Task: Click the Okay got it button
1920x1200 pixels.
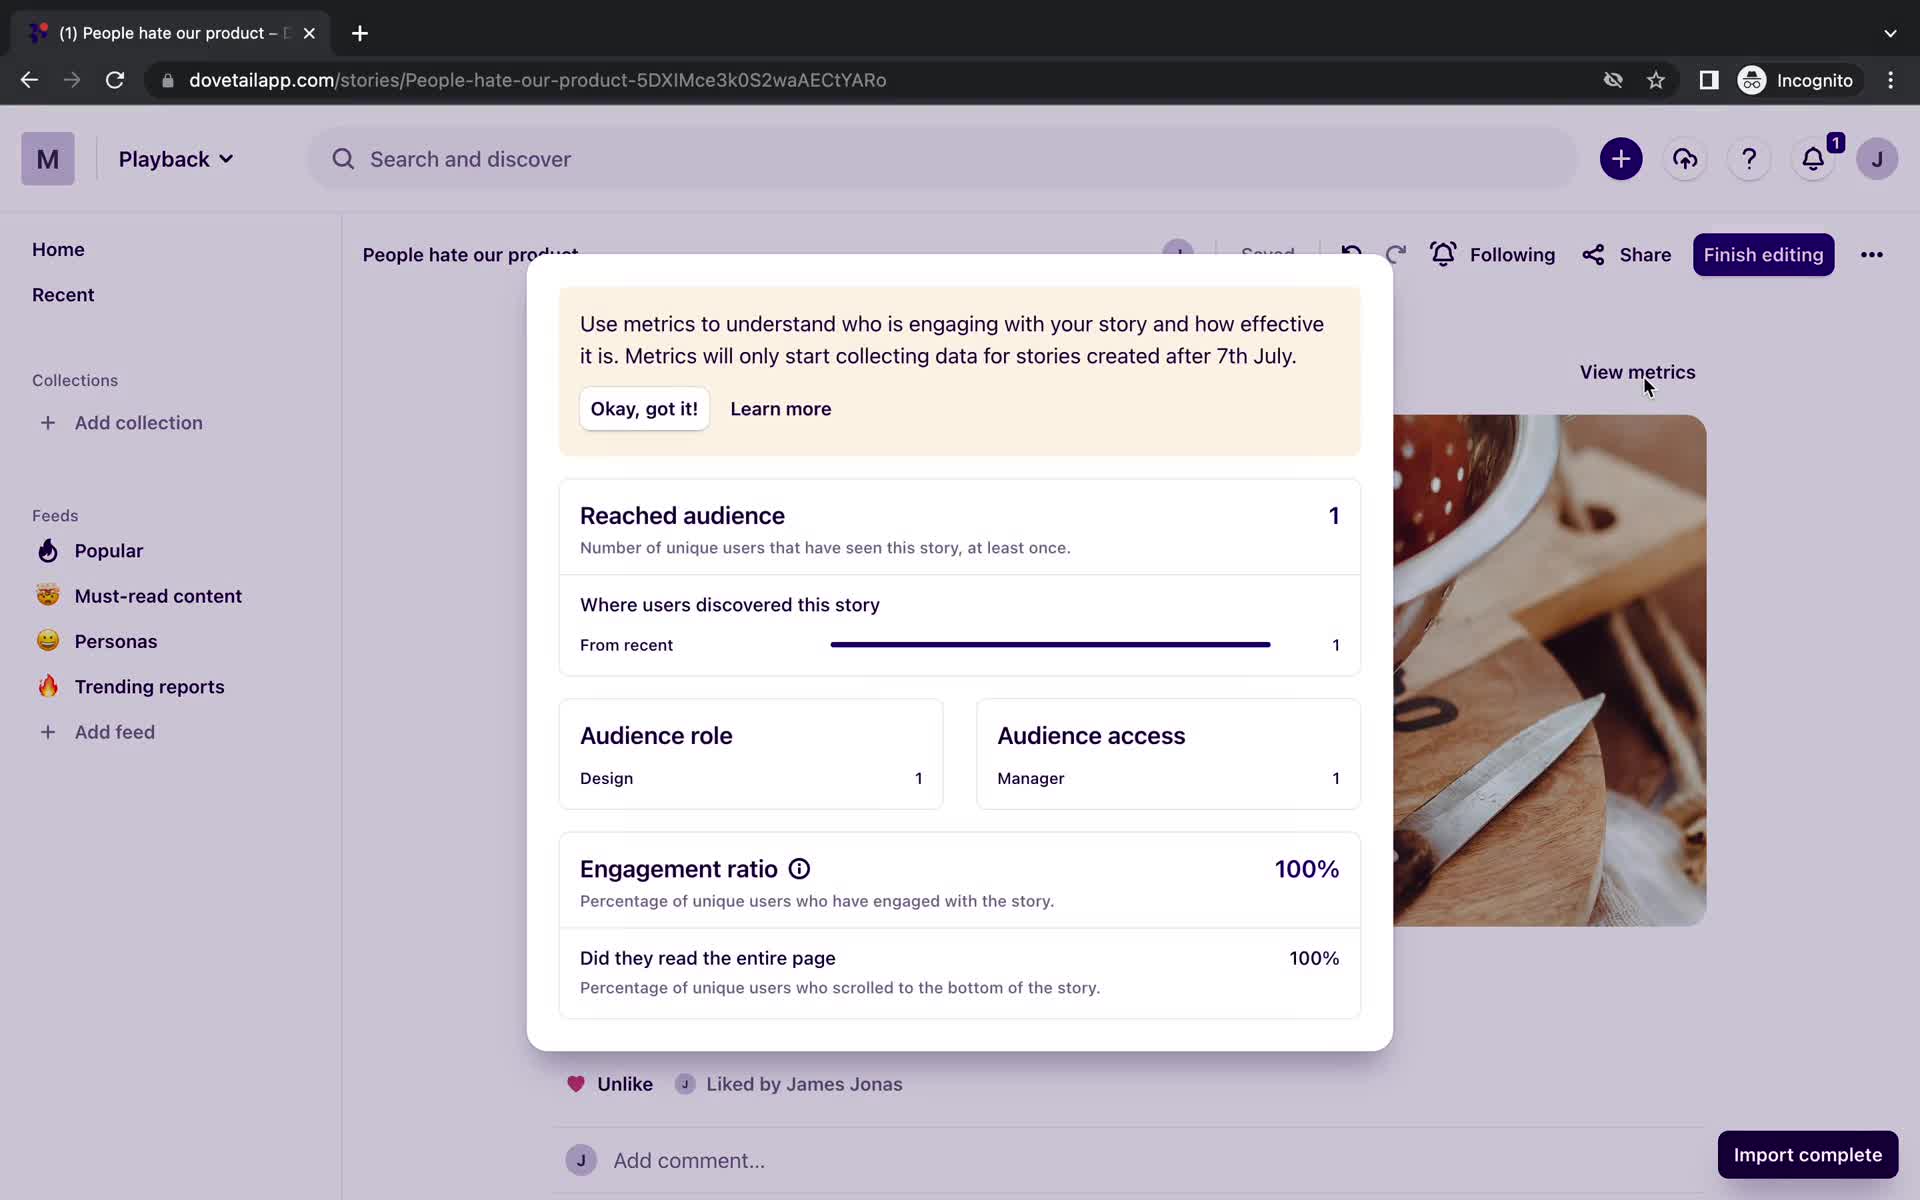Action: [x=643, y=409]
